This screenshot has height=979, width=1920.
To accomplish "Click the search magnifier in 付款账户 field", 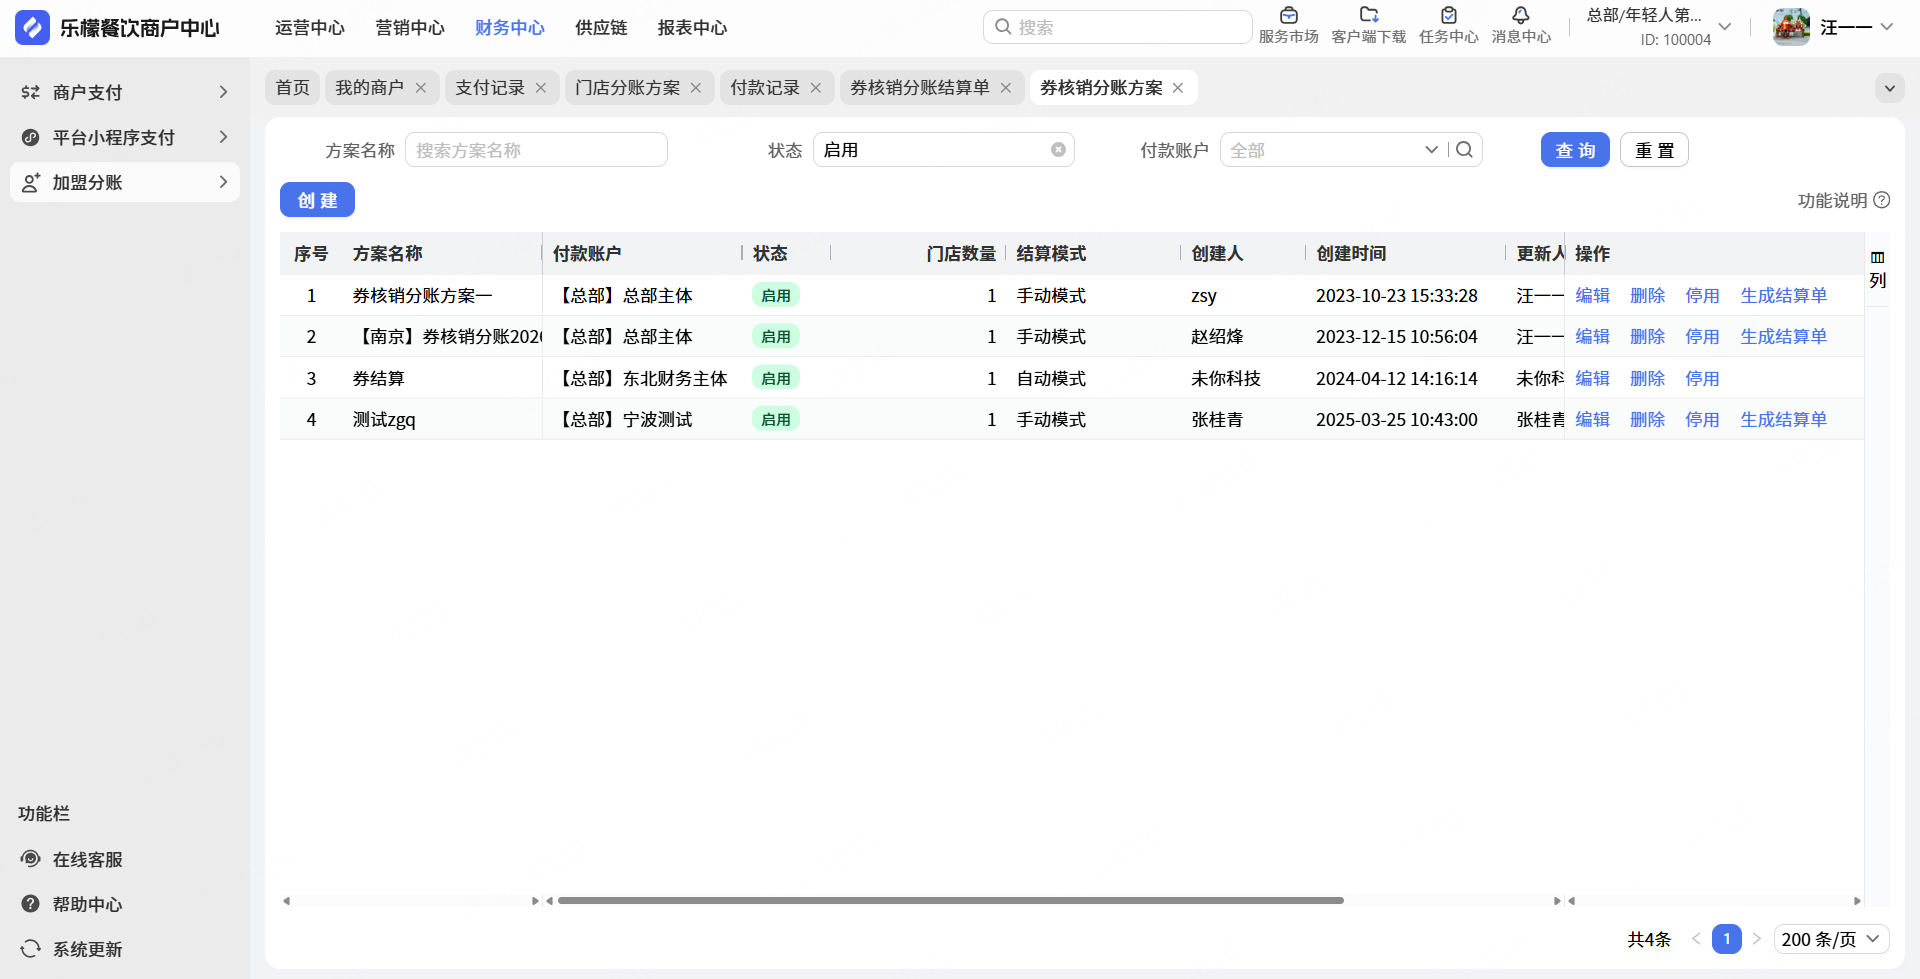I will (x=1464, y=150).
